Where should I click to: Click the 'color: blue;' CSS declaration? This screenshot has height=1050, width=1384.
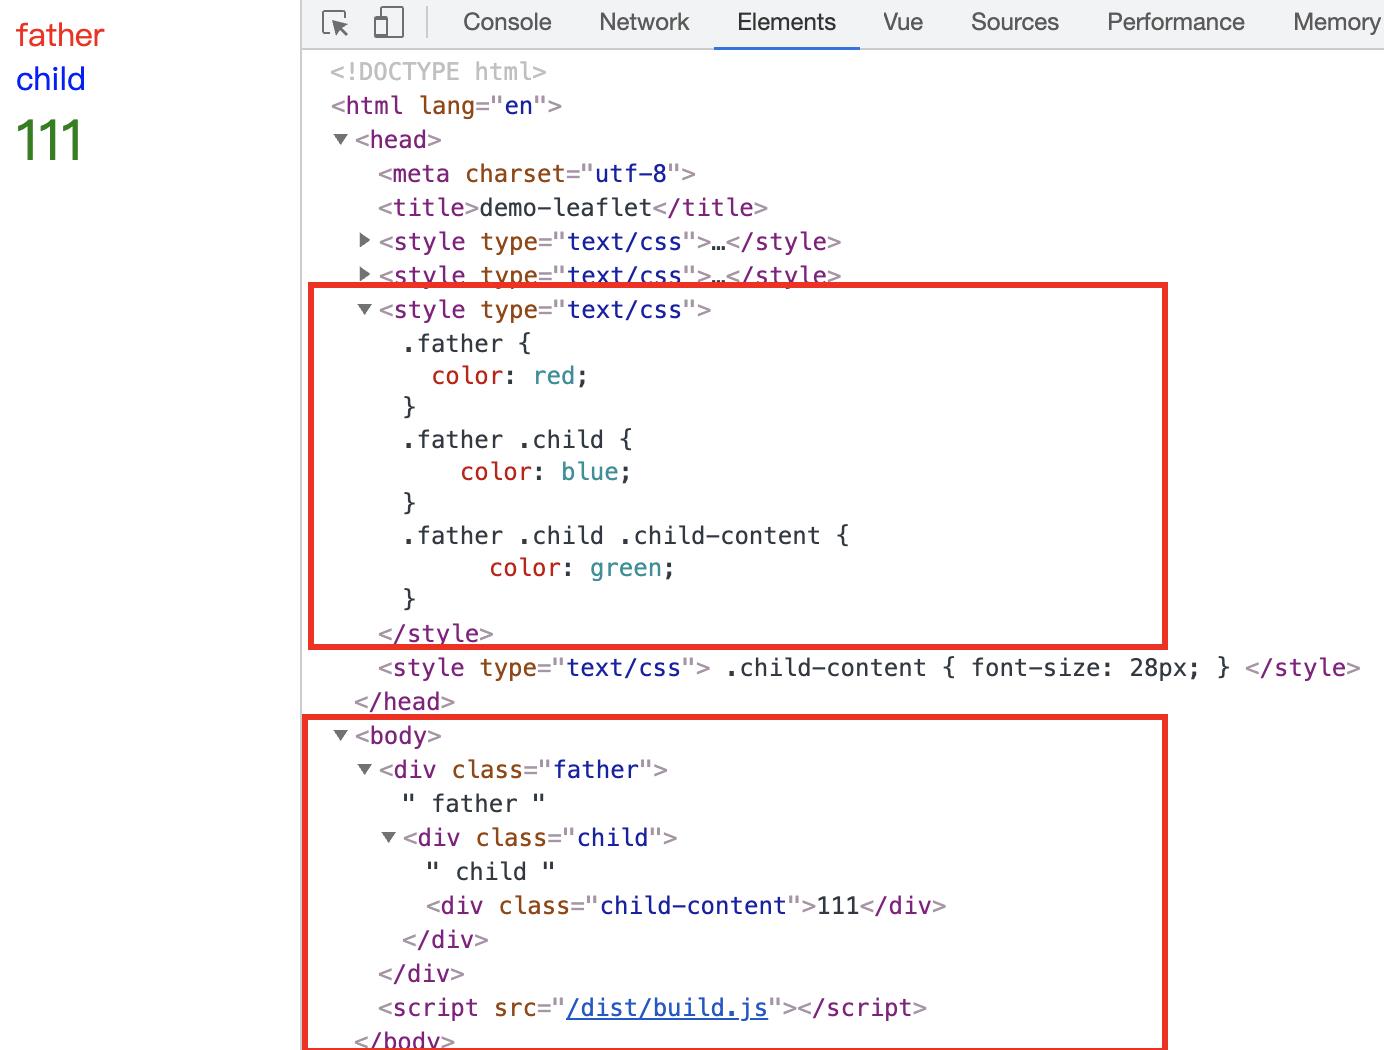pyautogui.click(x=546, y=472)
